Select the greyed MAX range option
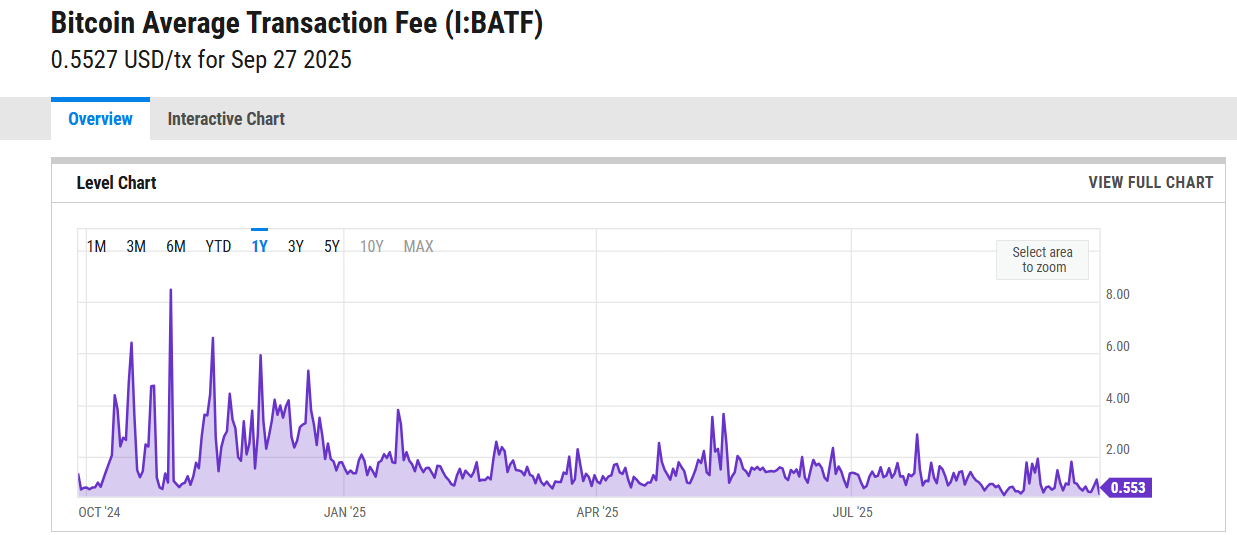This screenshot has width=1237, height=535. [418, 246]
